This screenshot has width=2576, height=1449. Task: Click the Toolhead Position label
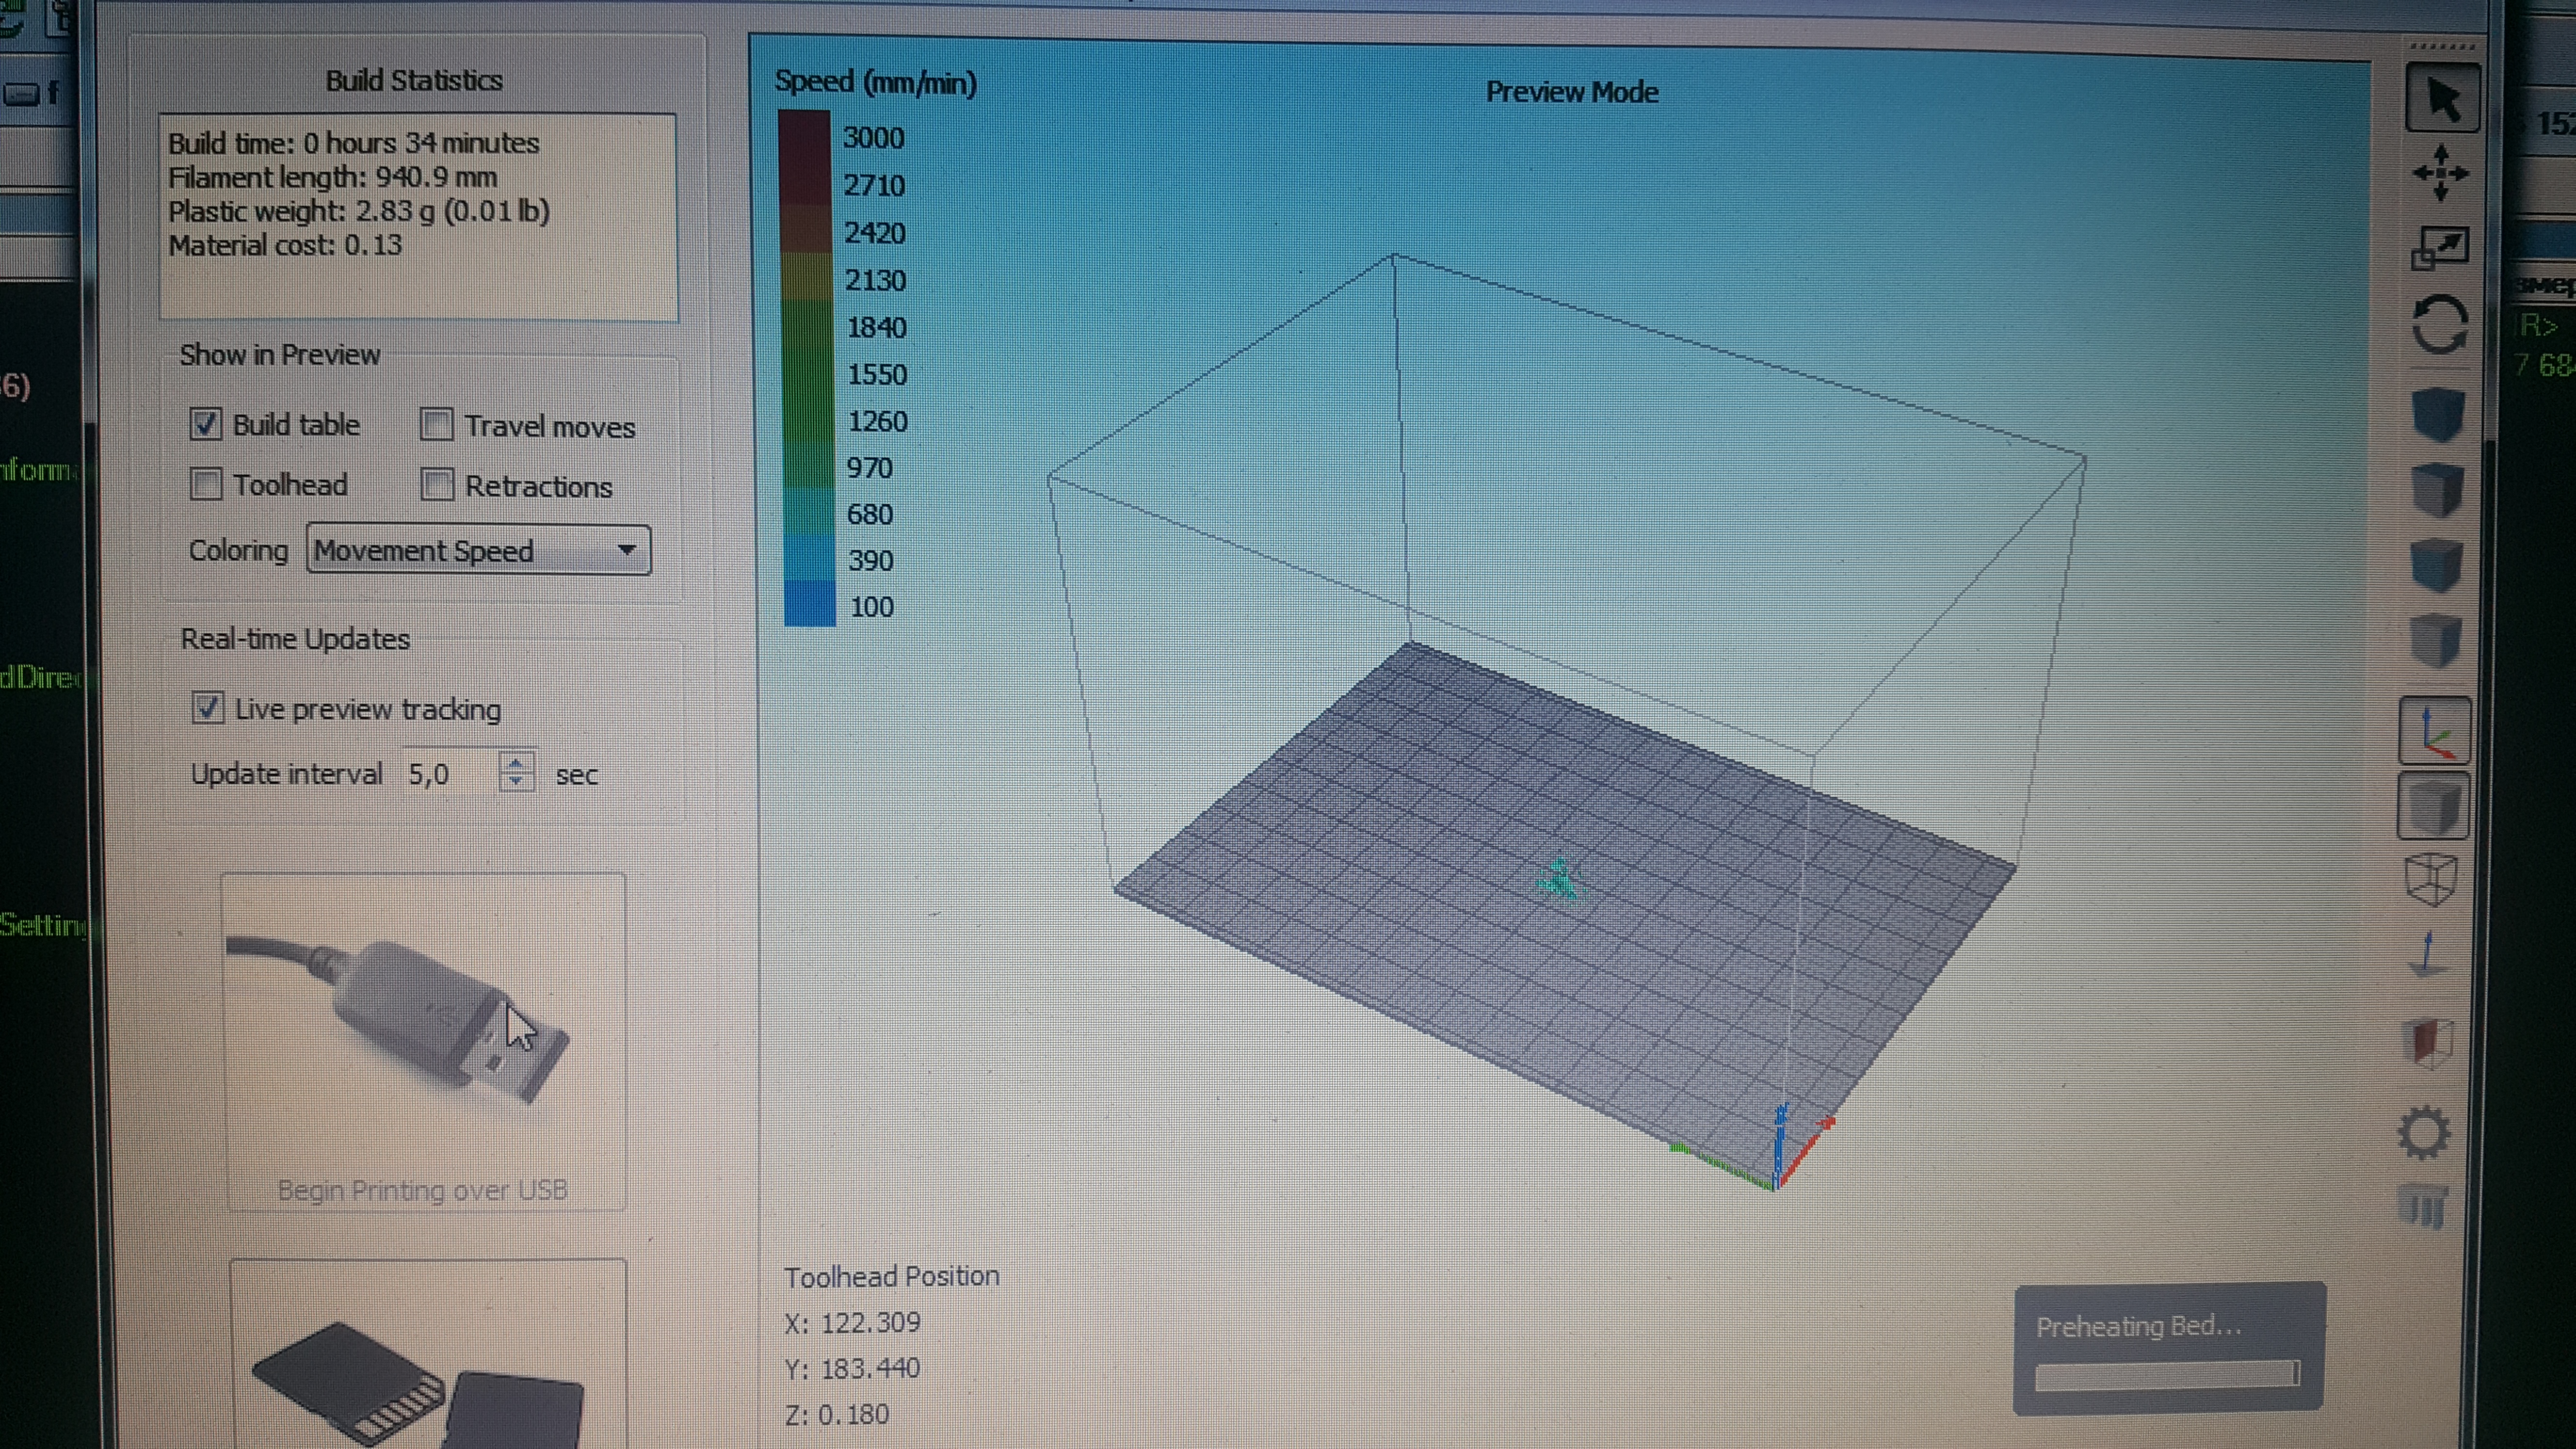pos(891,1276)
